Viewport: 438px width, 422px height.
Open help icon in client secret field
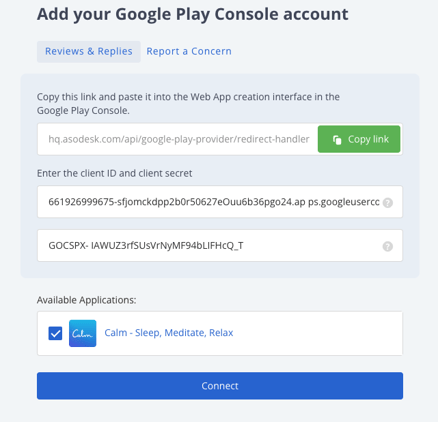click(387, 246)
